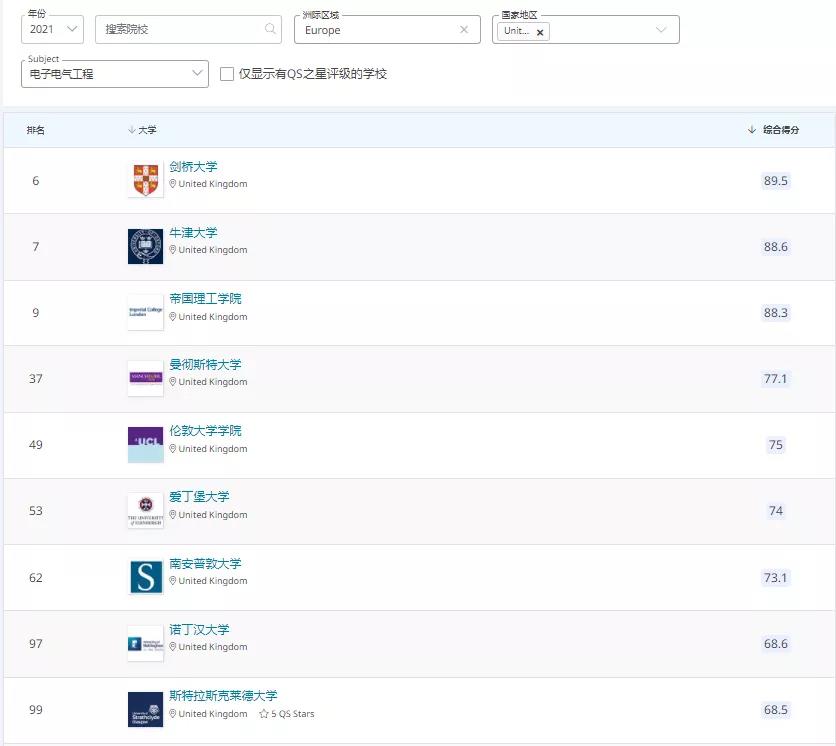Click the score 88.3 for 帝国理工学院

(775, 312)
